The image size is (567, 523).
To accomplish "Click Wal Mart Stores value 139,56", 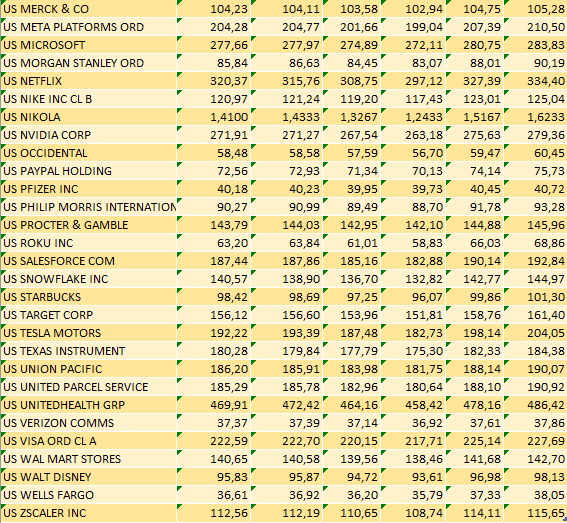I will [x=359, y=459].
